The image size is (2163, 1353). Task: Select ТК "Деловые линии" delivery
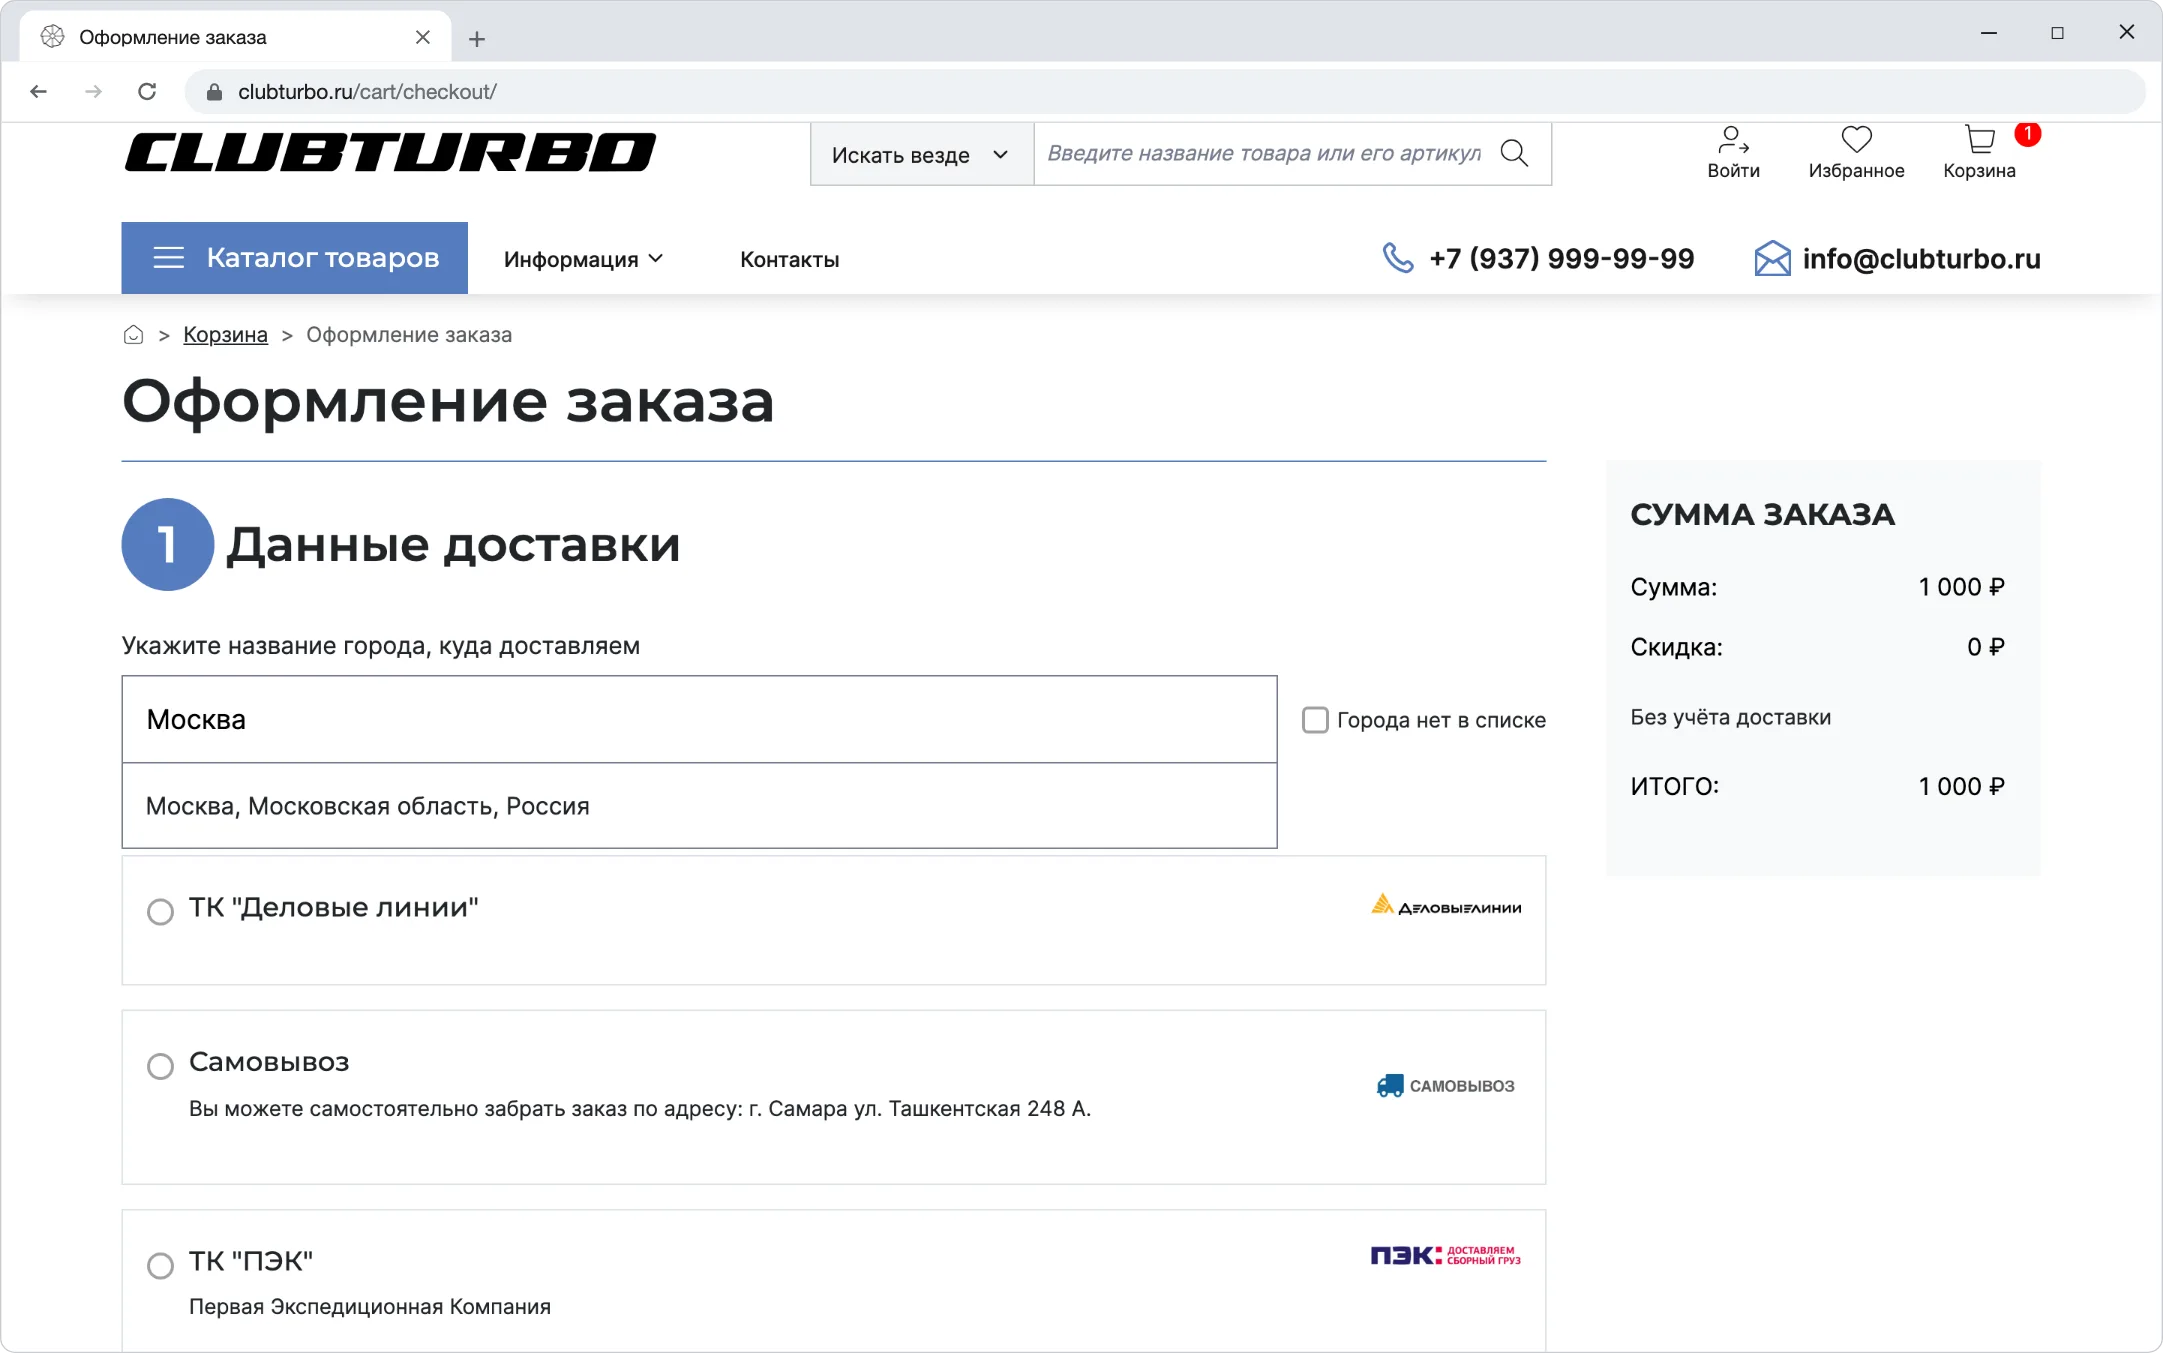click(160, 912)
